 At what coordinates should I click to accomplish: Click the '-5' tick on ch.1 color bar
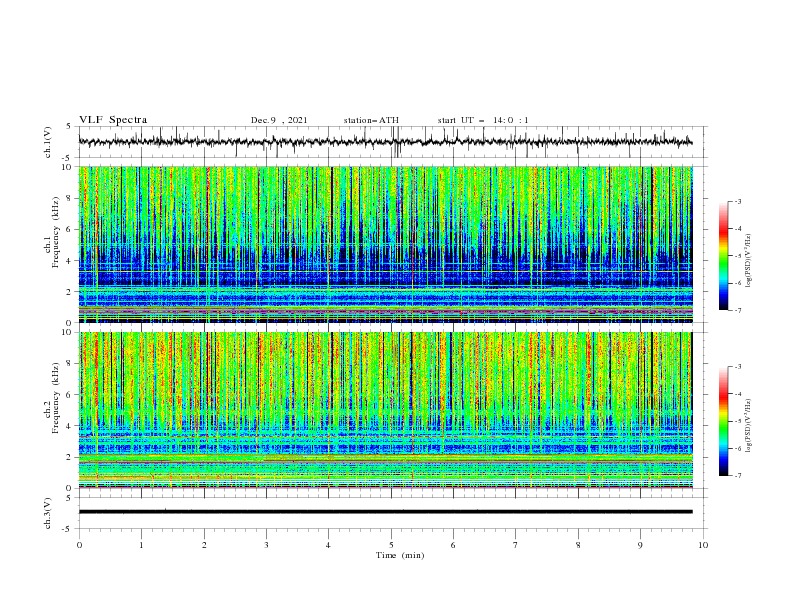point(737,256)
